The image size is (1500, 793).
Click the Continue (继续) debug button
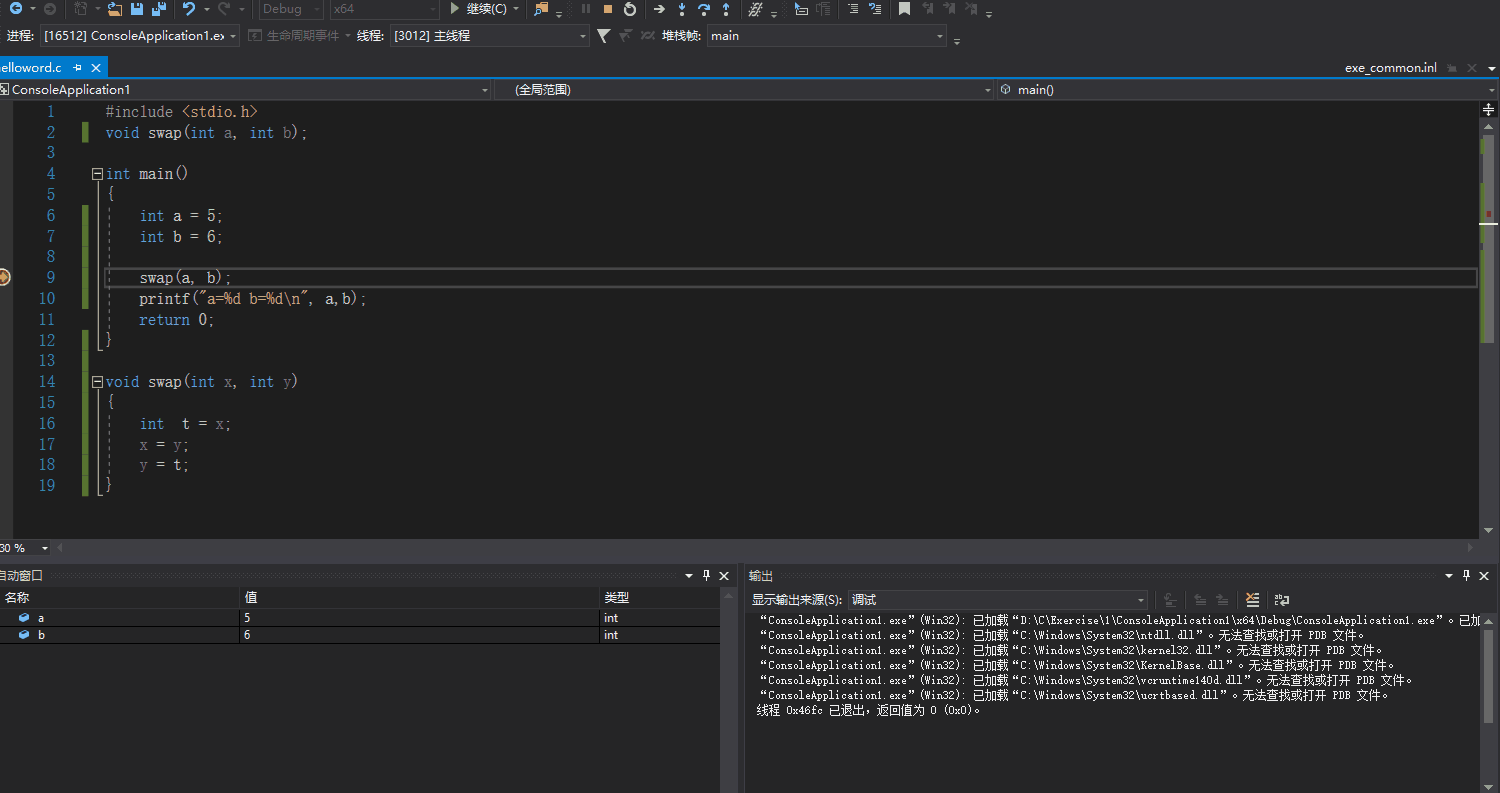pyautogui.click(x=479, y=9)
